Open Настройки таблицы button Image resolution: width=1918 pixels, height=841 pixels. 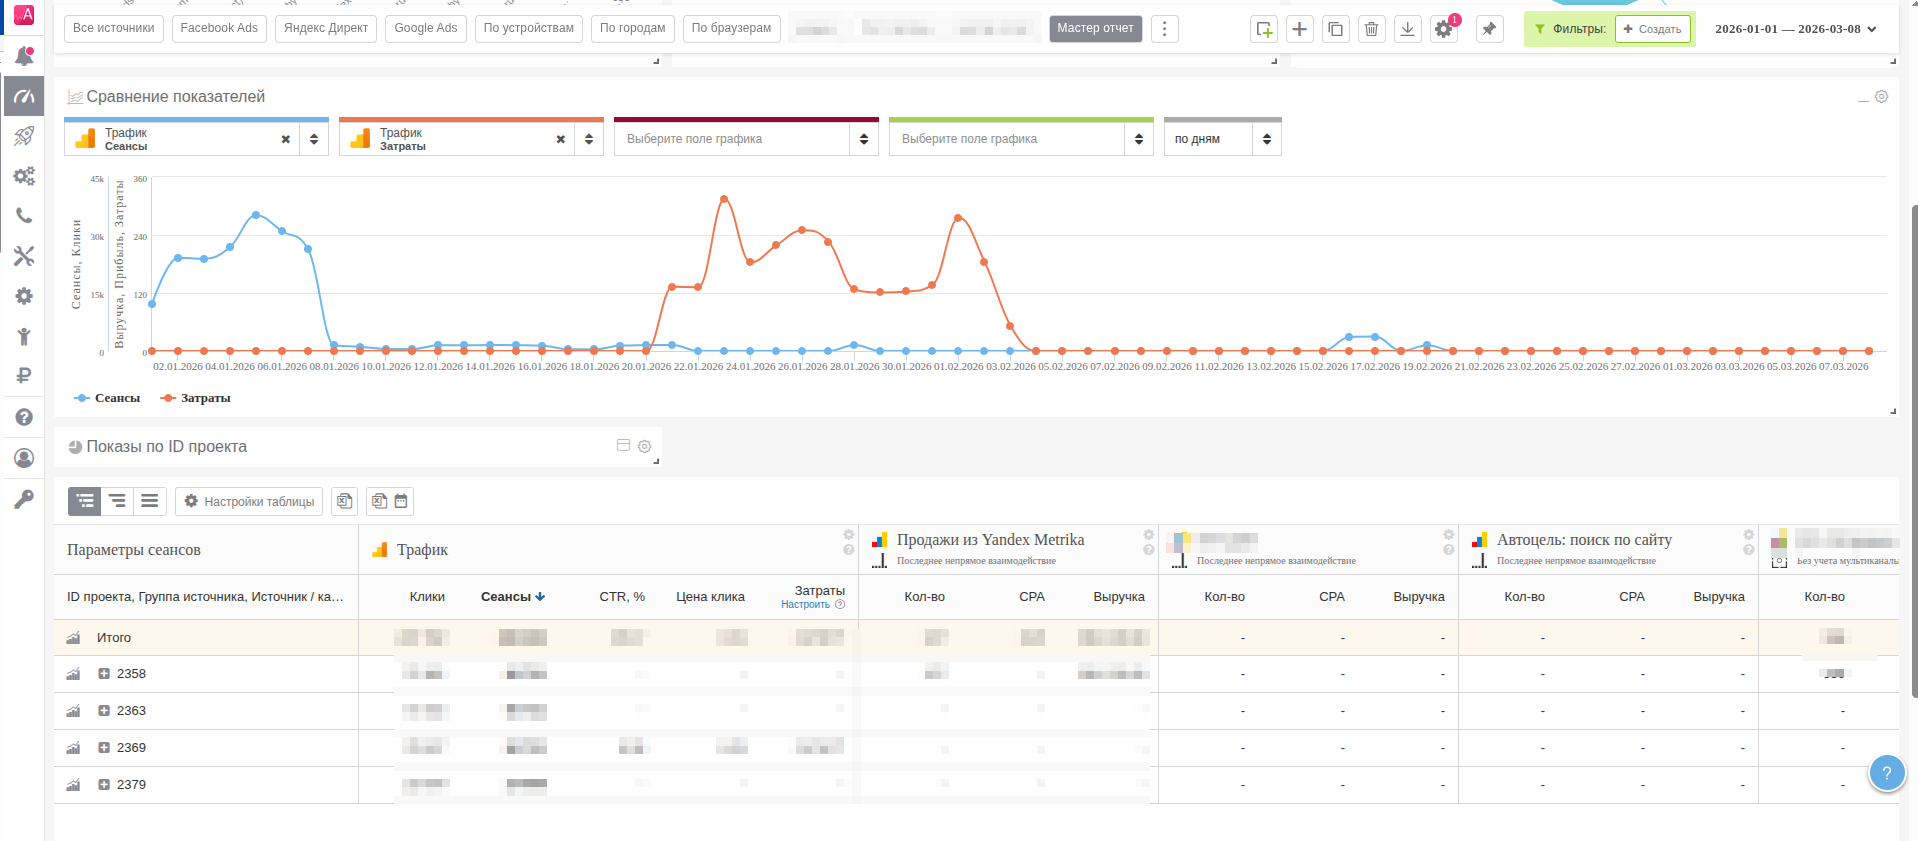249,501
